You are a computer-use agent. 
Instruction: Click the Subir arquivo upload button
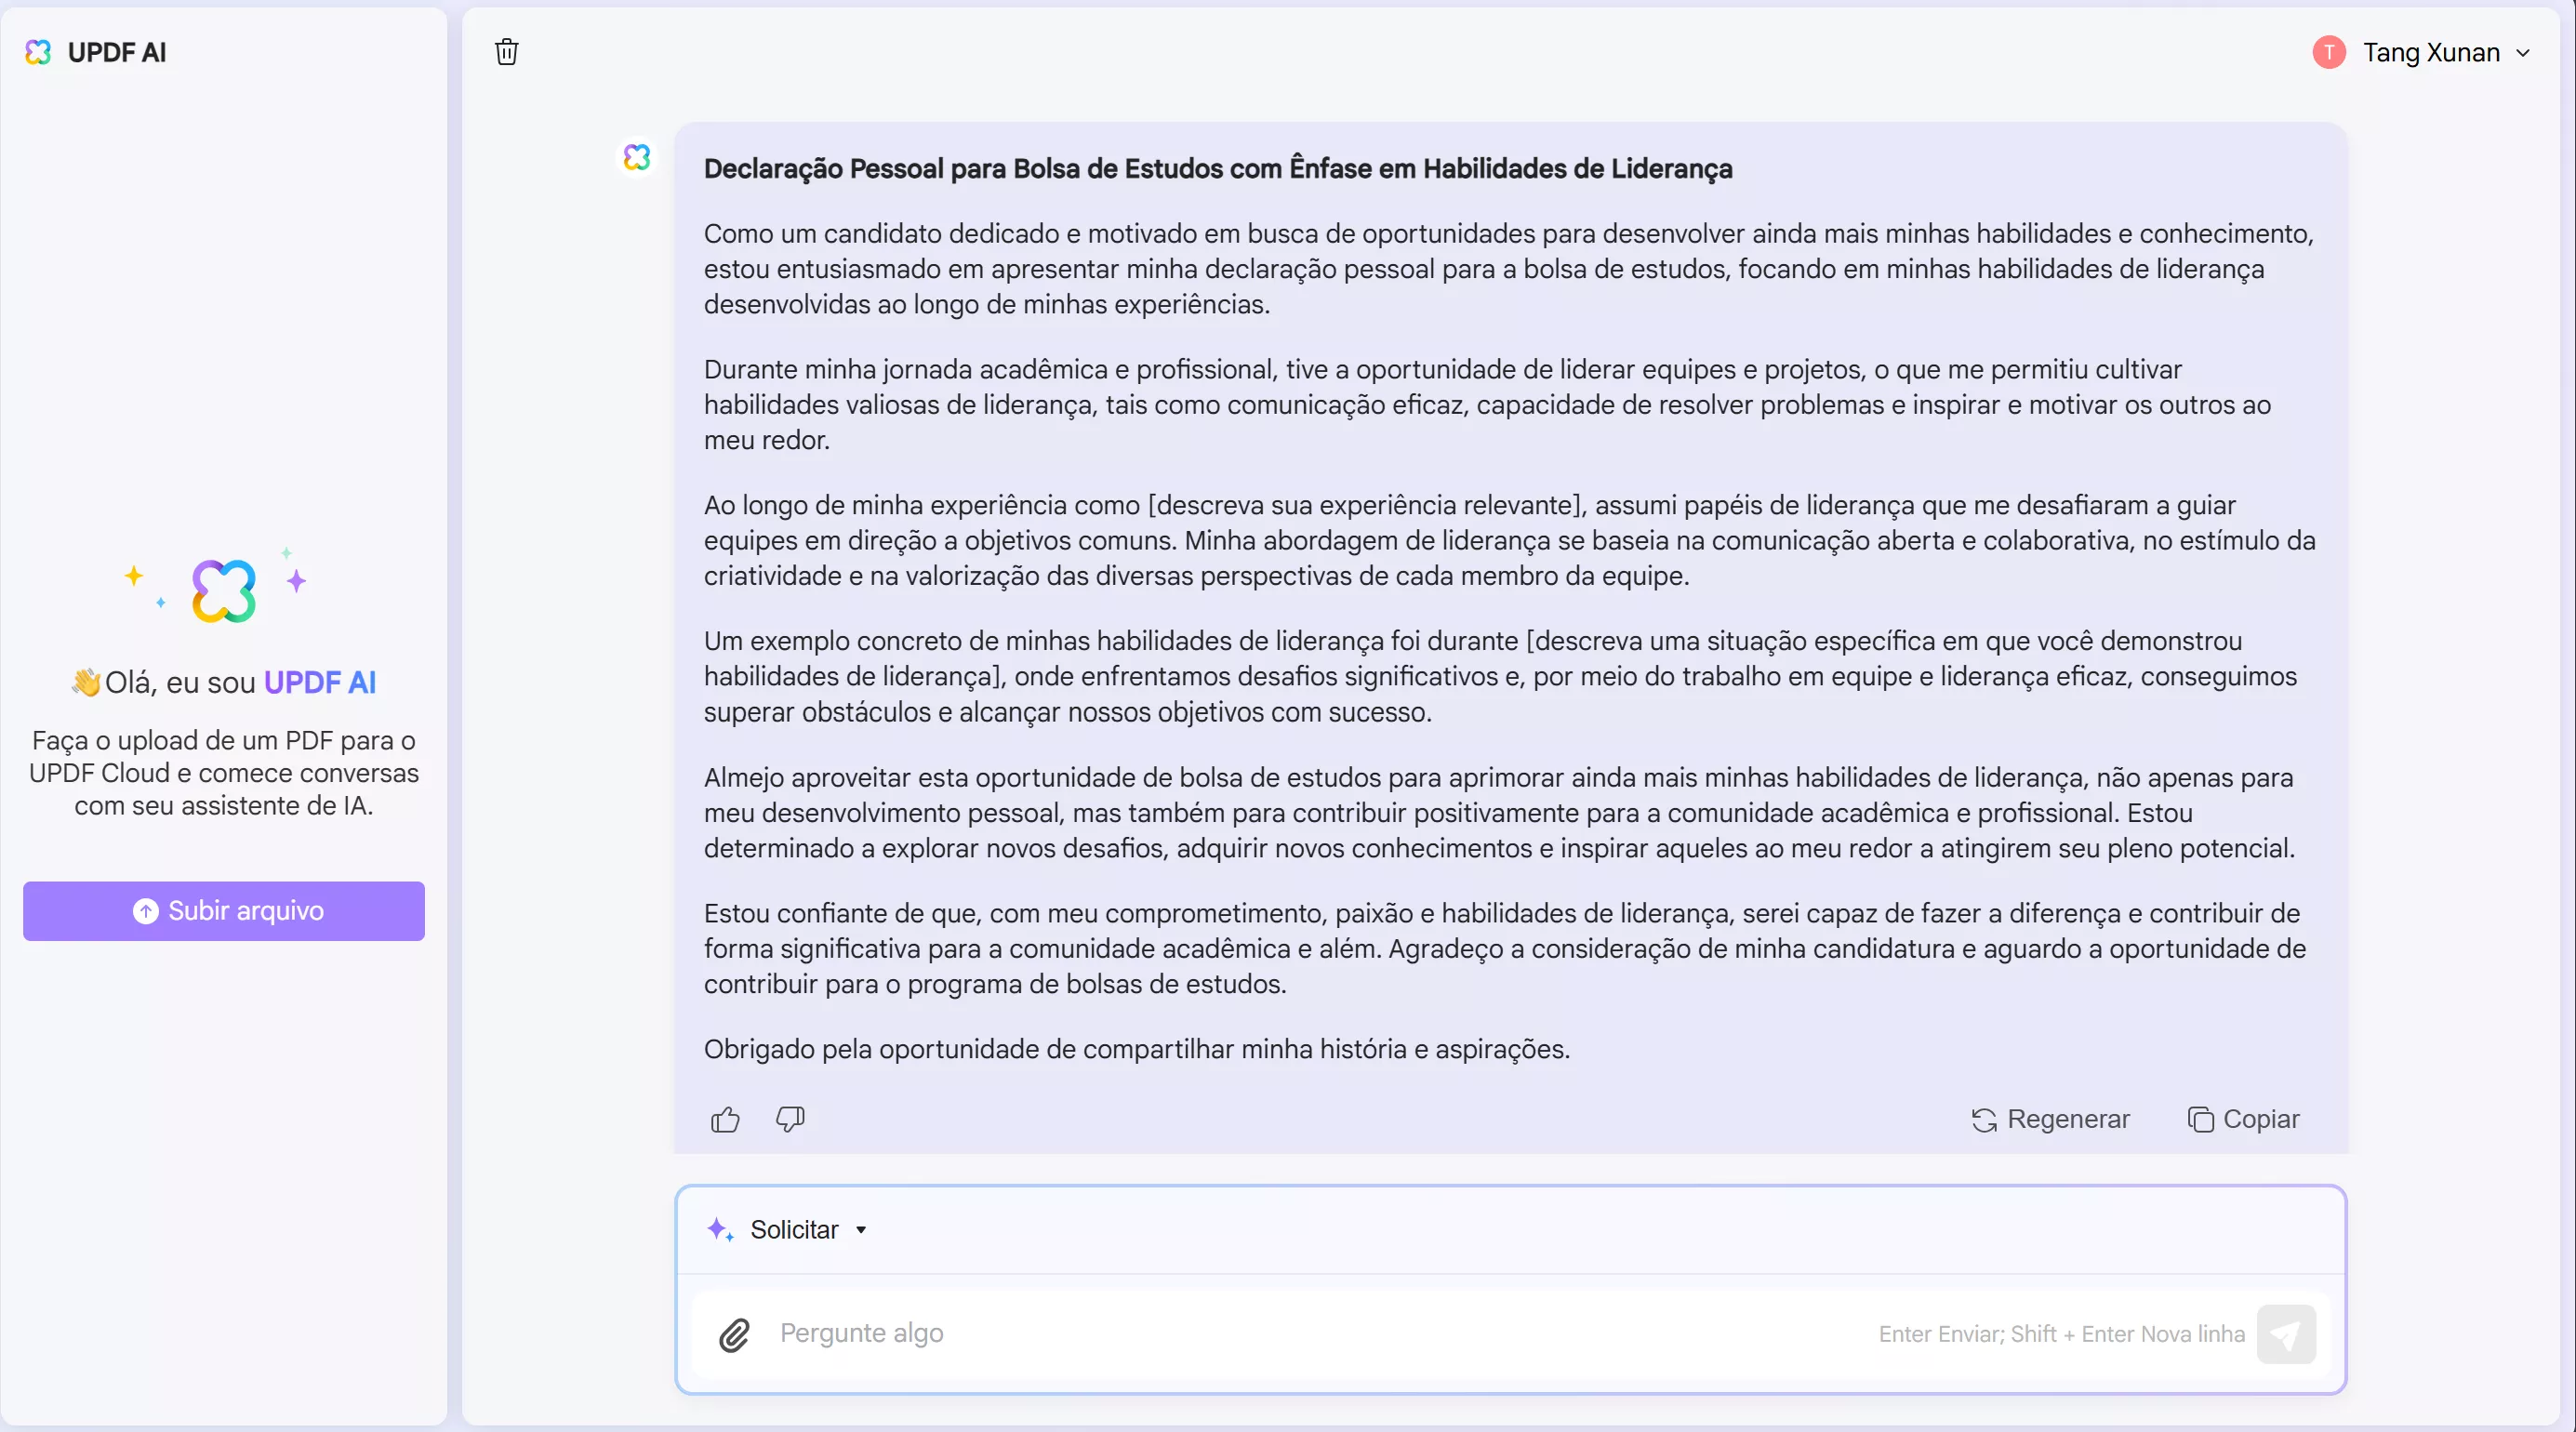point(224,911)
